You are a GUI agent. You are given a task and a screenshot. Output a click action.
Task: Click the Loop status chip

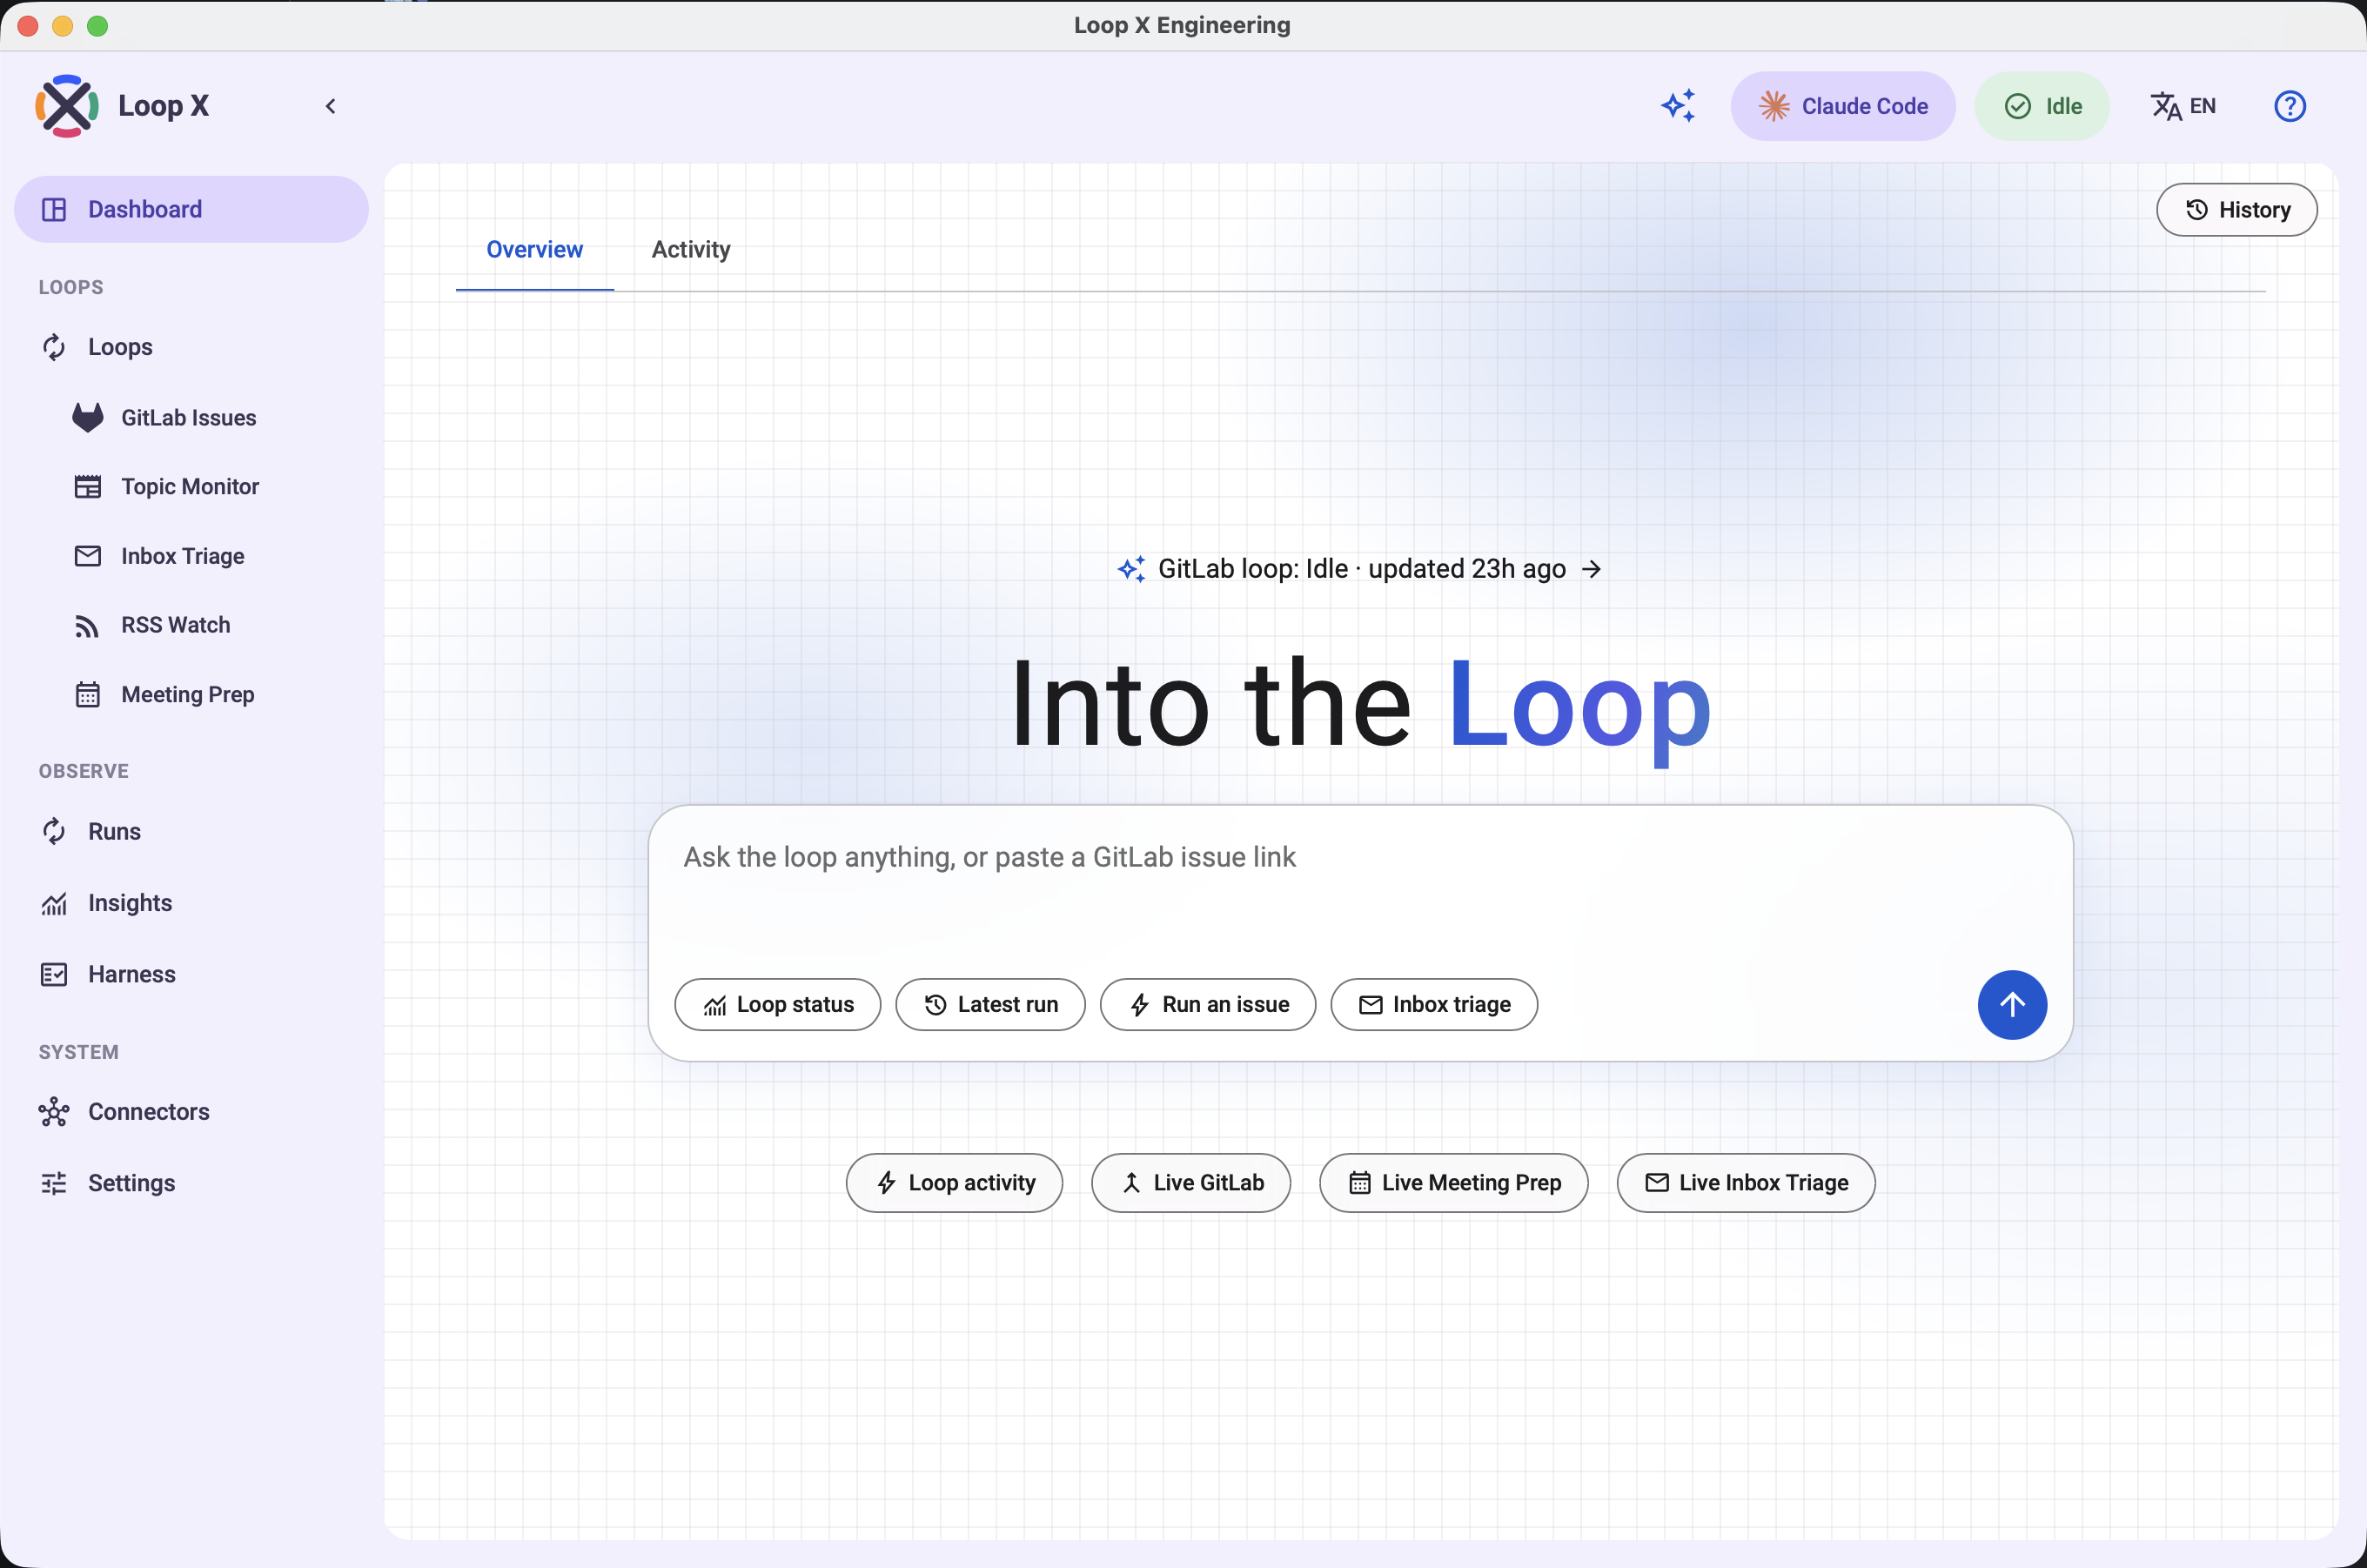[x=778, y=1005]
